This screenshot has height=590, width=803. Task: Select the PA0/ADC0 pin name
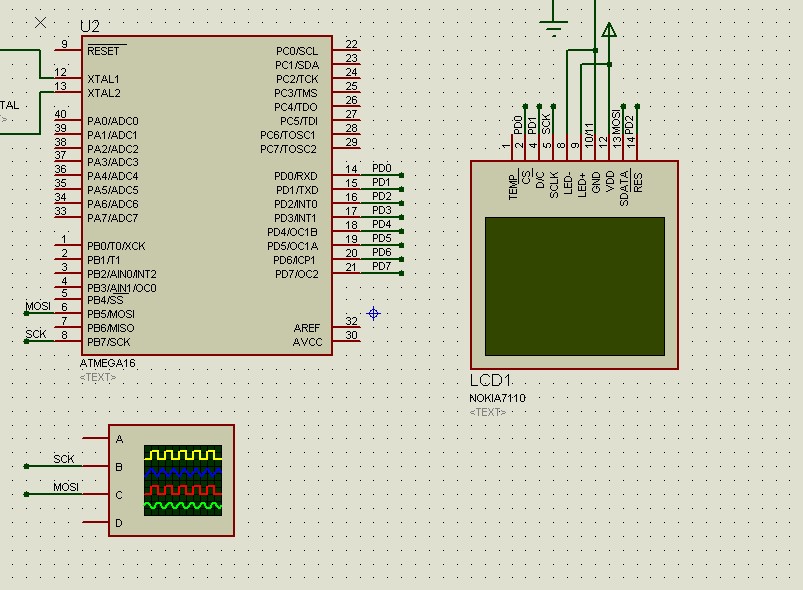pos(113,121)
